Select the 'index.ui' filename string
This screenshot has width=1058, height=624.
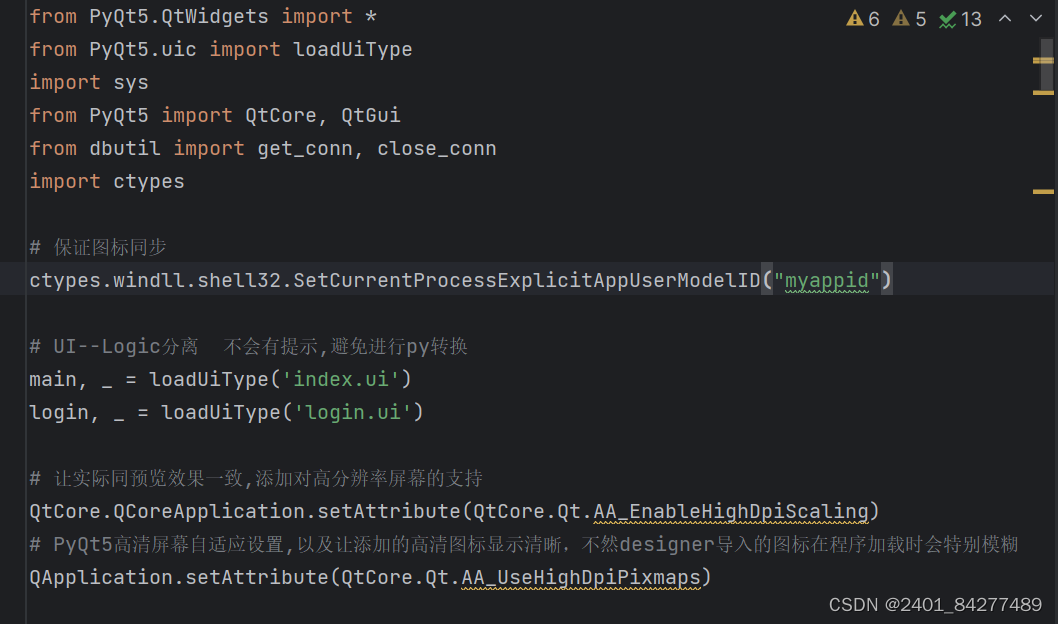tap(341, 379)
